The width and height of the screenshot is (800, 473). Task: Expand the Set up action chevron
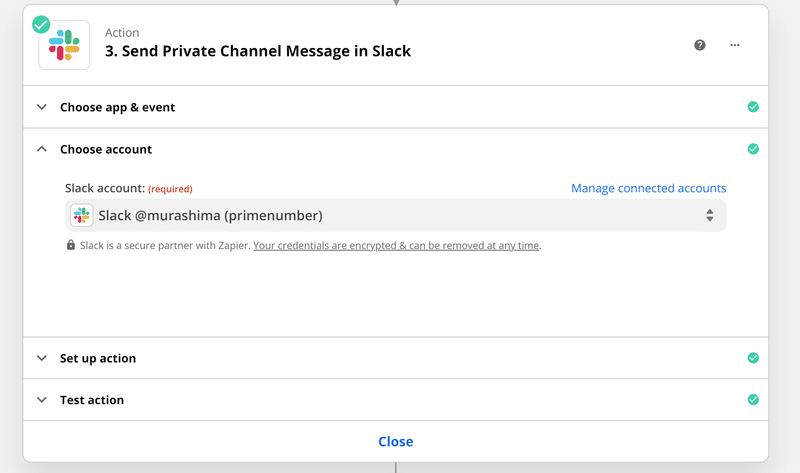pos(42,358)
